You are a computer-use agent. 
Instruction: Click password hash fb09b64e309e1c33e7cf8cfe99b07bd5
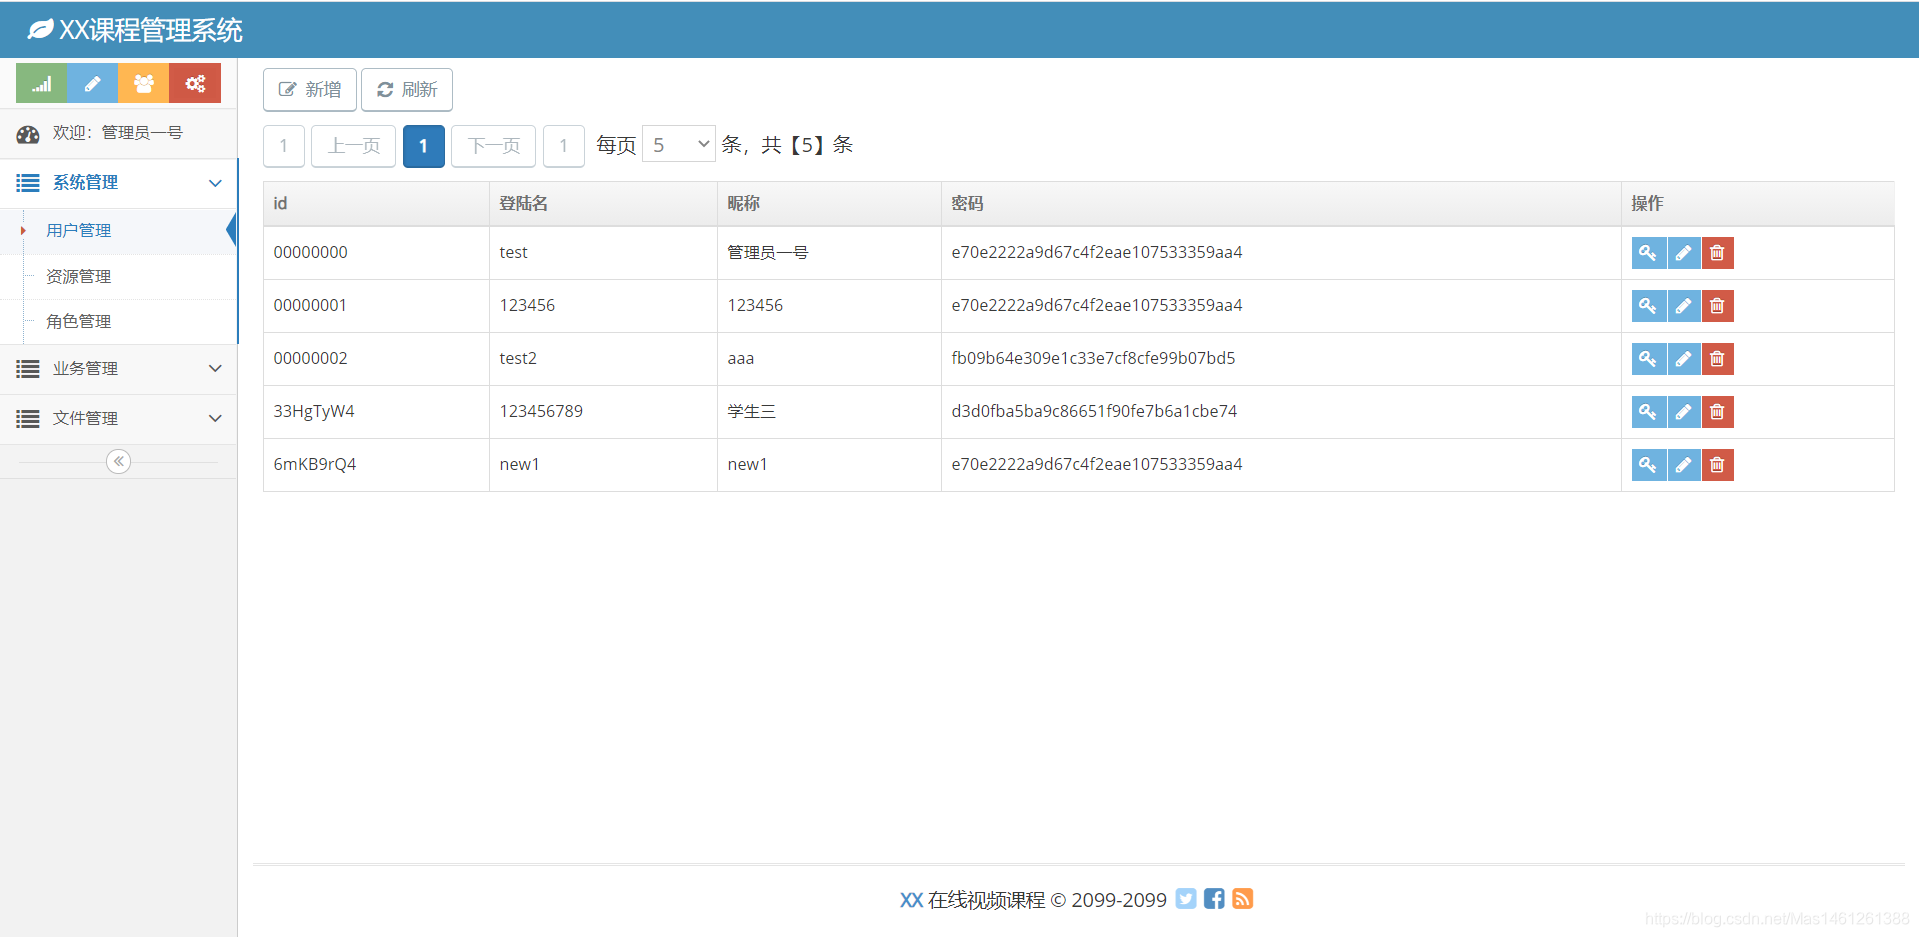click(x=1093, y=359)
